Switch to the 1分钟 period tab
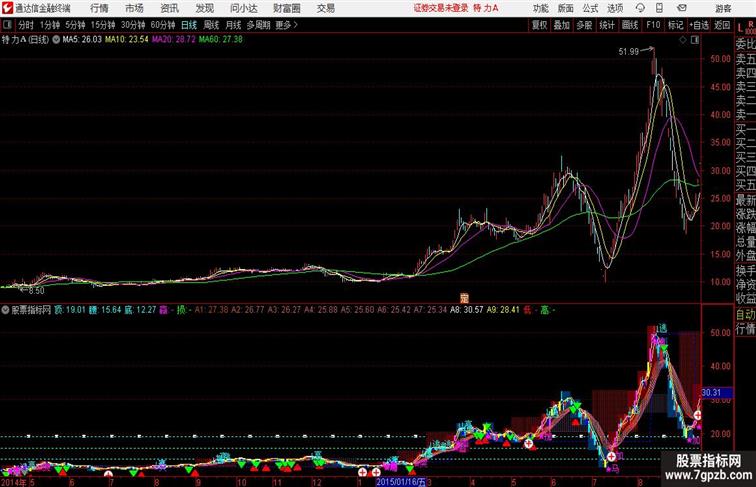756x487 pixels. (x=50, y=25)
